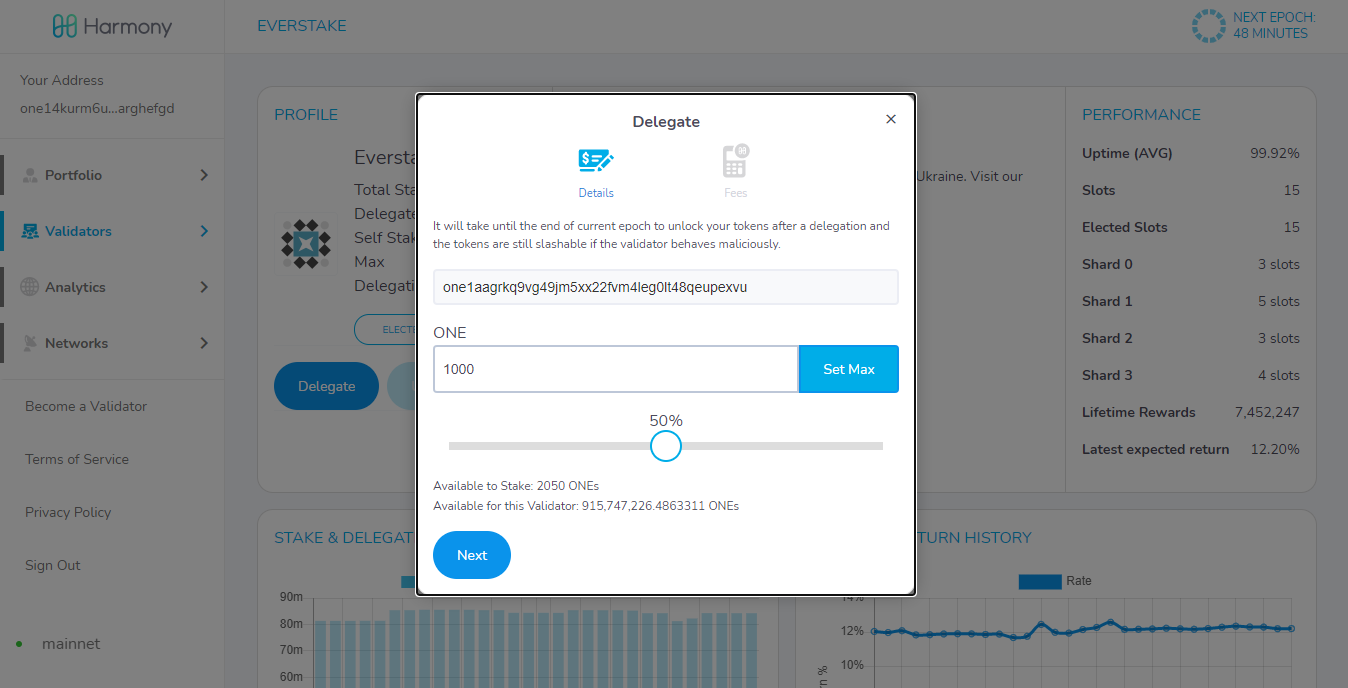Click the blue Delegate button on the profile
This screenshot has width=1348, height=688.
326,386
